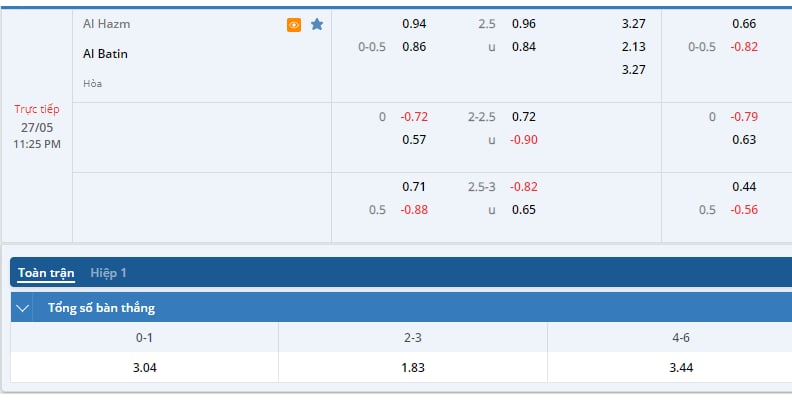Pick Al Batin handicap odds 0.86
Image resolution: width=792 pixels, height=400 pixels.
[414, 46]
